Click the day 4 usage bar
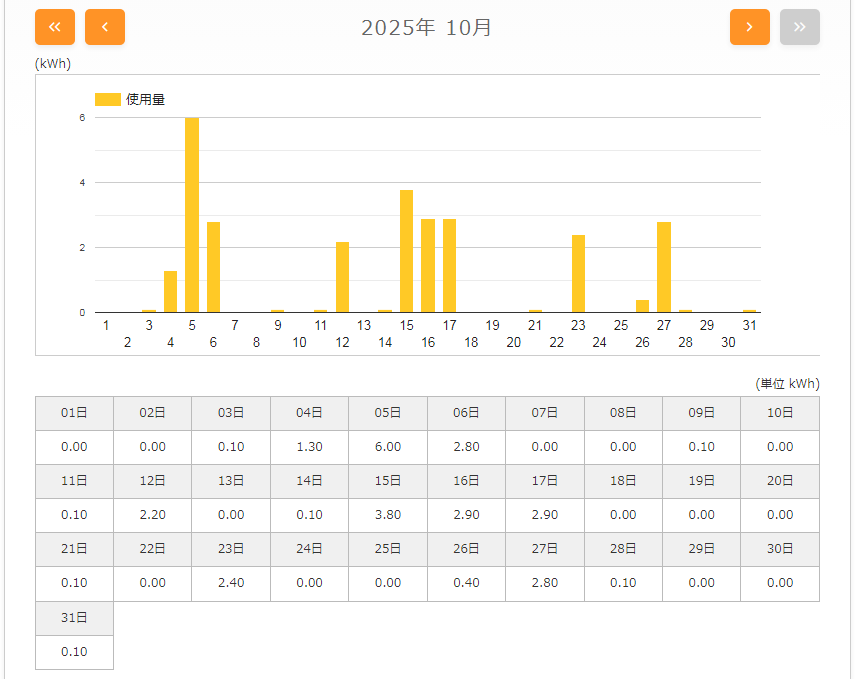Screen dimensions: 856x679 tap(170, 292)
